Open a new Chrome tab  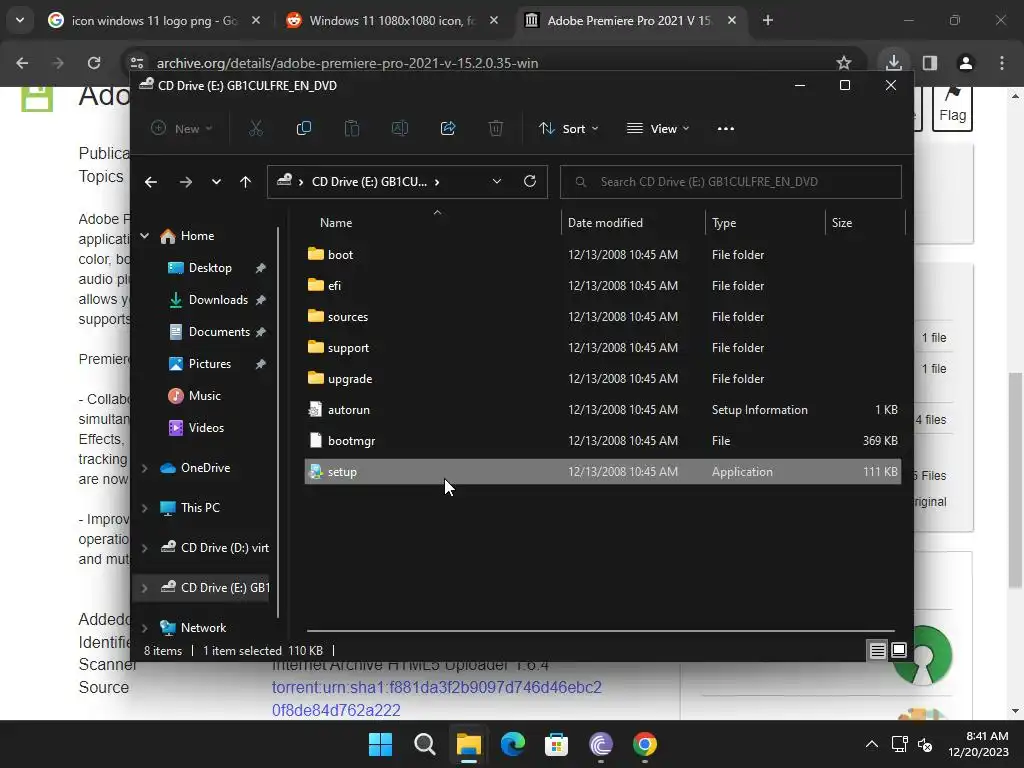pyautogui.click(x=768, y=20)
